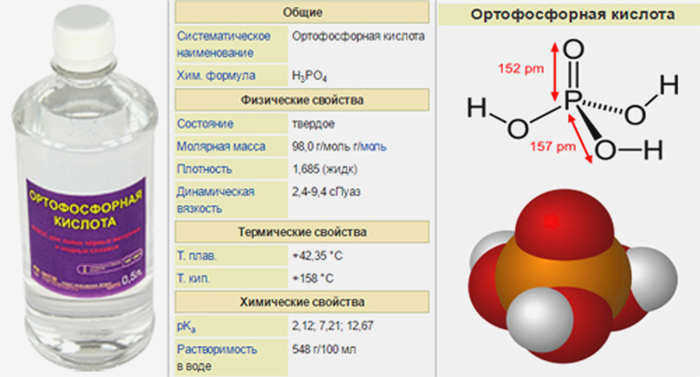Screen dimensions: 700x377
Task: Open the 'Динамическая вязкость' link
Action: click(x=216, y=200)
